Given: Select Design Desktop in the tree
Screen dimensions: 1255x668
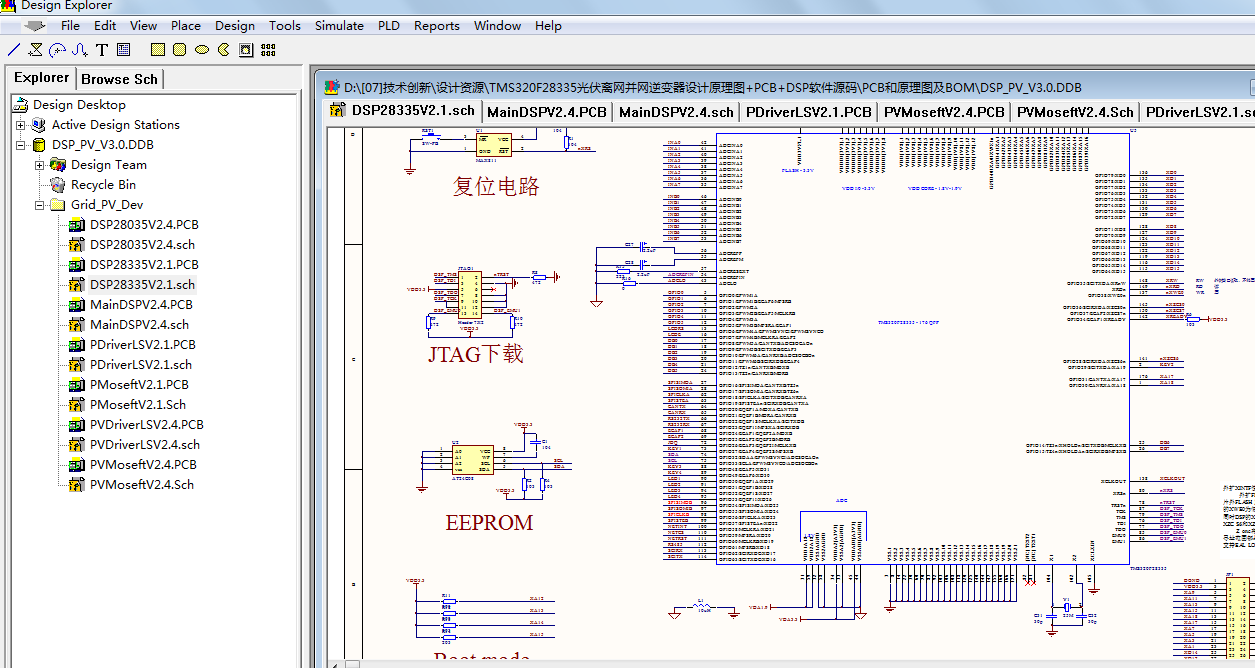Looking at the screenshot, I should point(79,105).
